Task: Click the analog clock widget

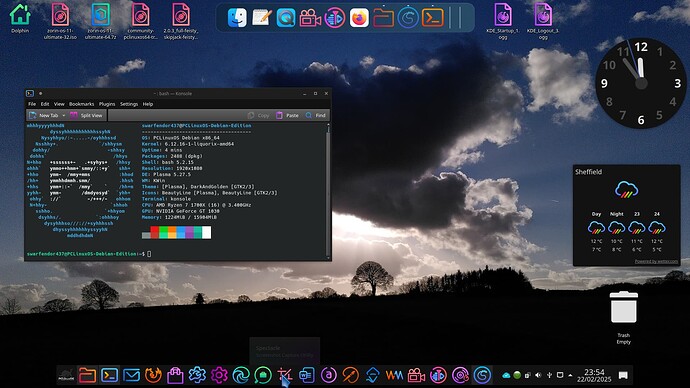Action: pos(641,83)
